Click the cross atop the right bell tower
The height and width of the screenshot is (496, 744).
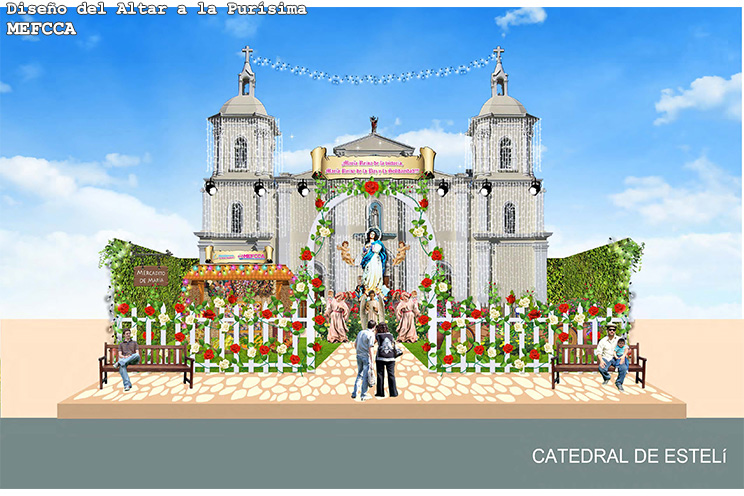tap(498, 53)
